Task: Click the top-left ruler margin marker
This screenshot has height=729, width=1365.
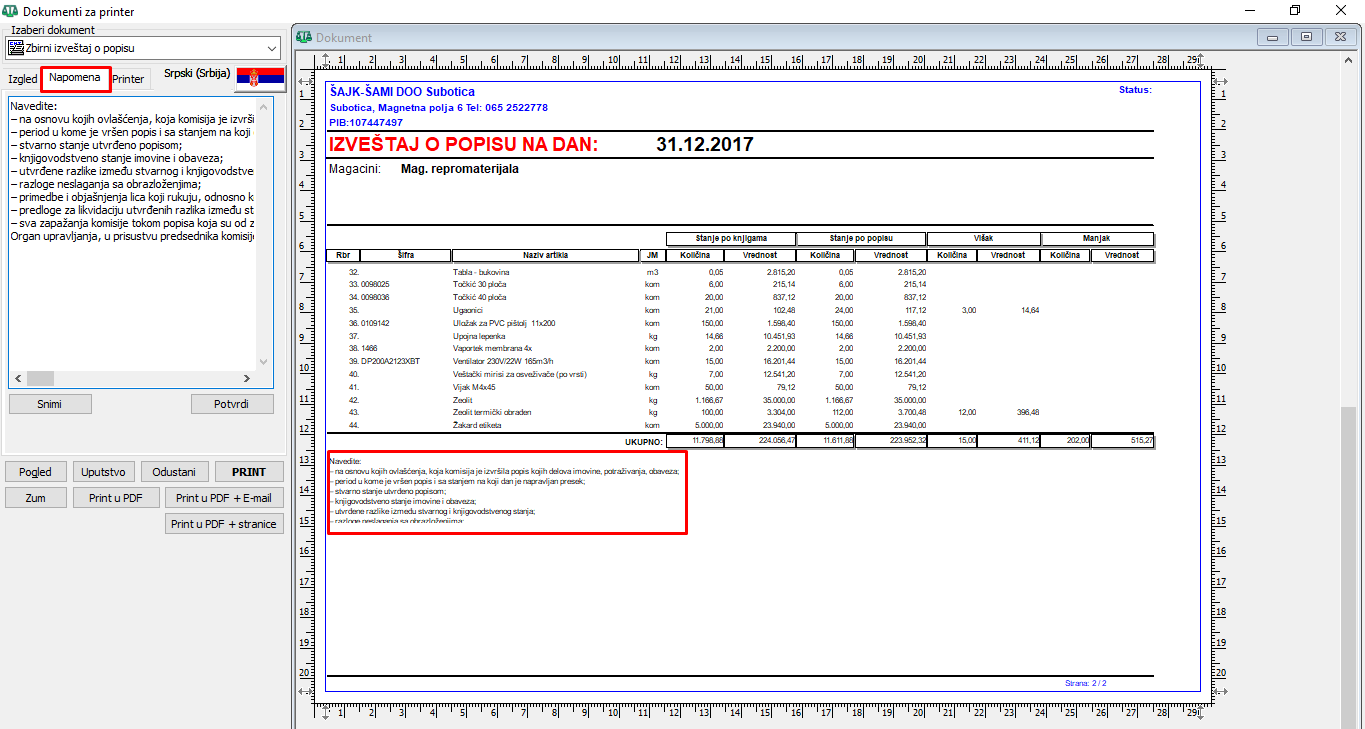Action: point(326,59)
